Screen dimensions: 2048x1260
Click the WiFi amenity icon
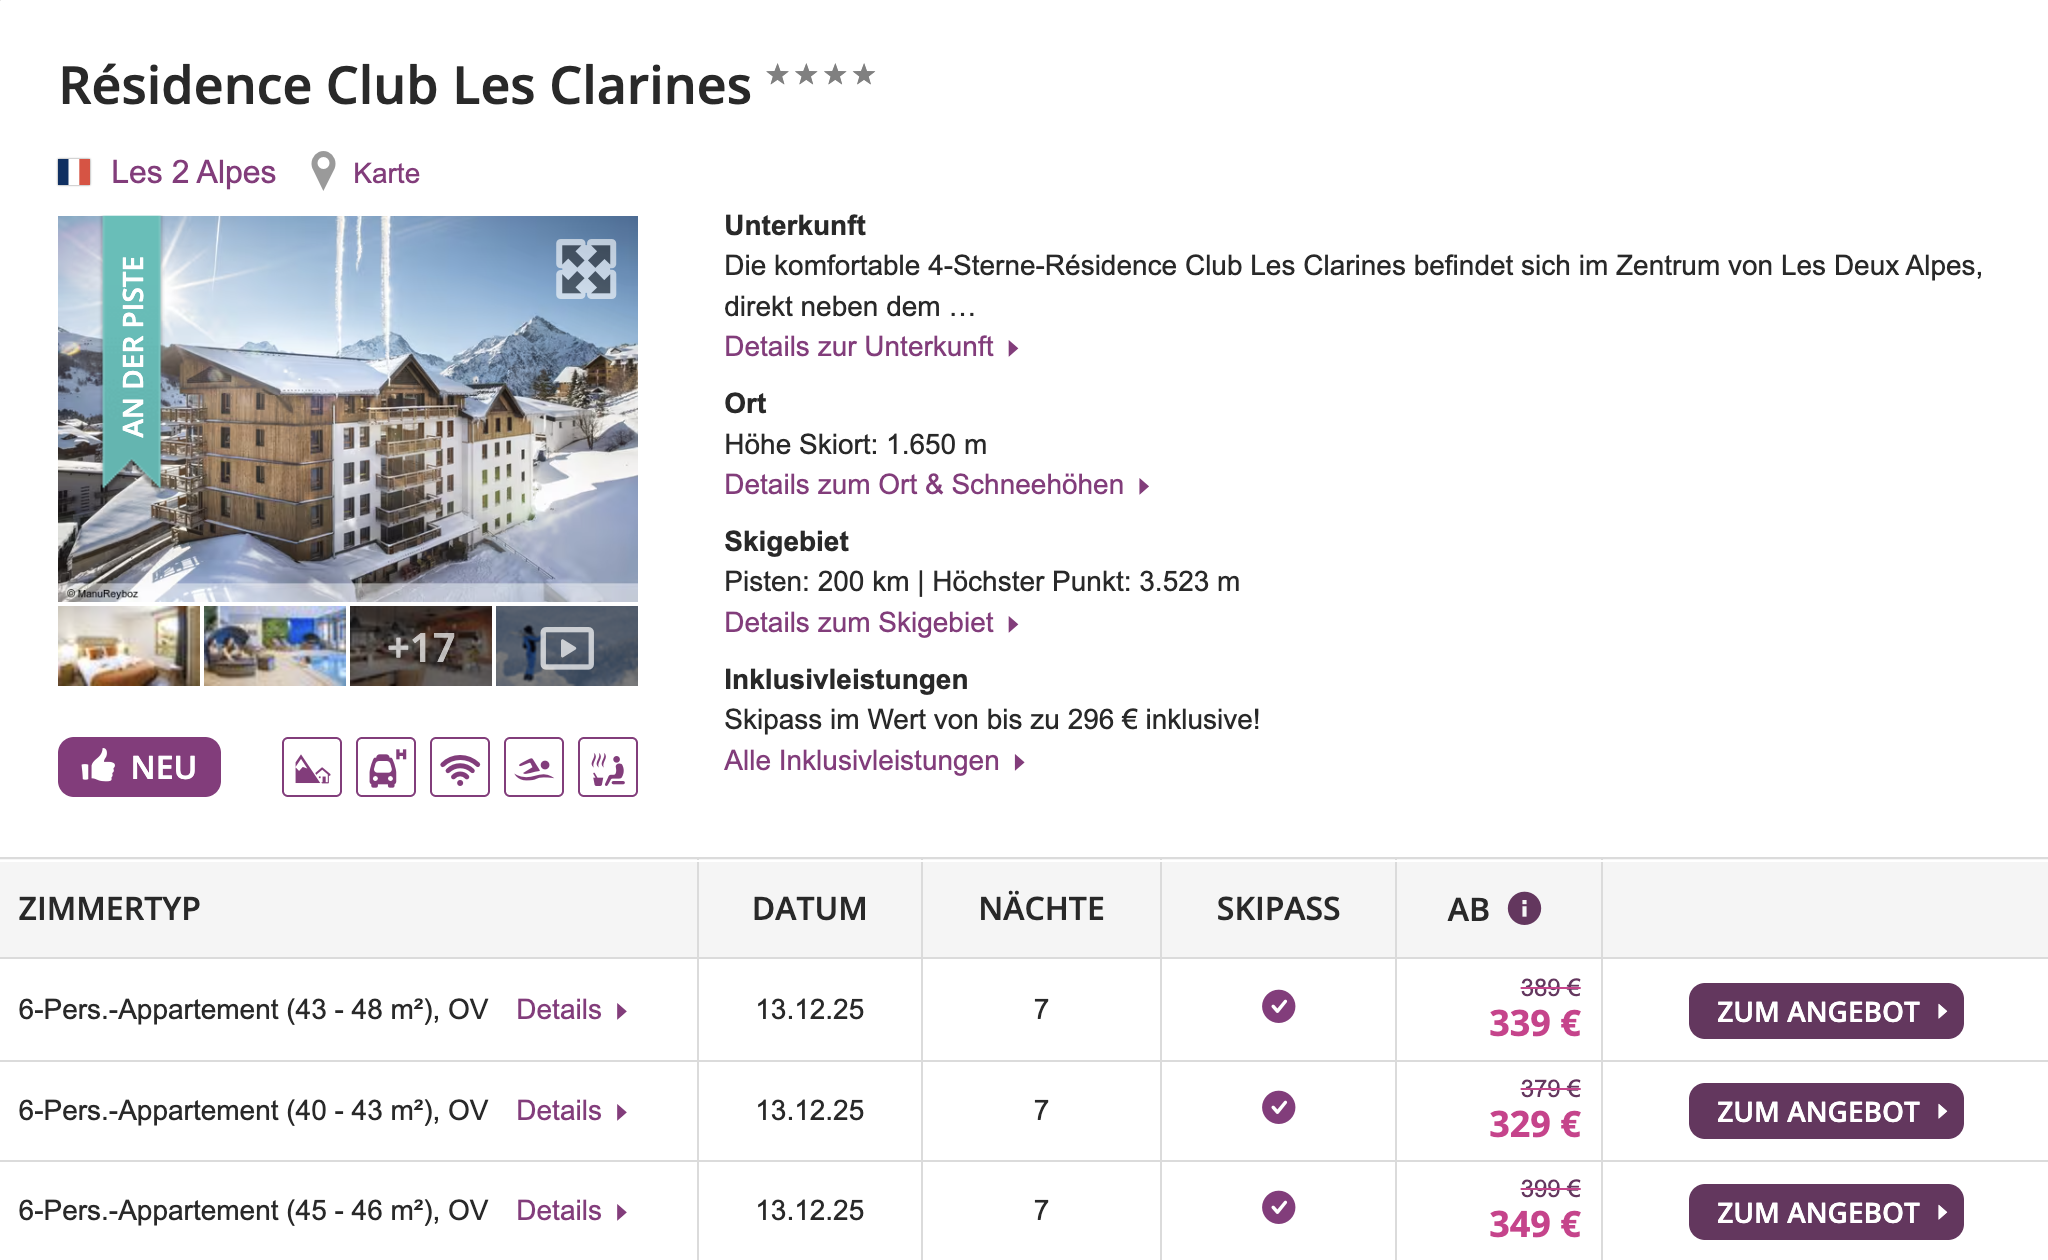[x=460, y=767]
